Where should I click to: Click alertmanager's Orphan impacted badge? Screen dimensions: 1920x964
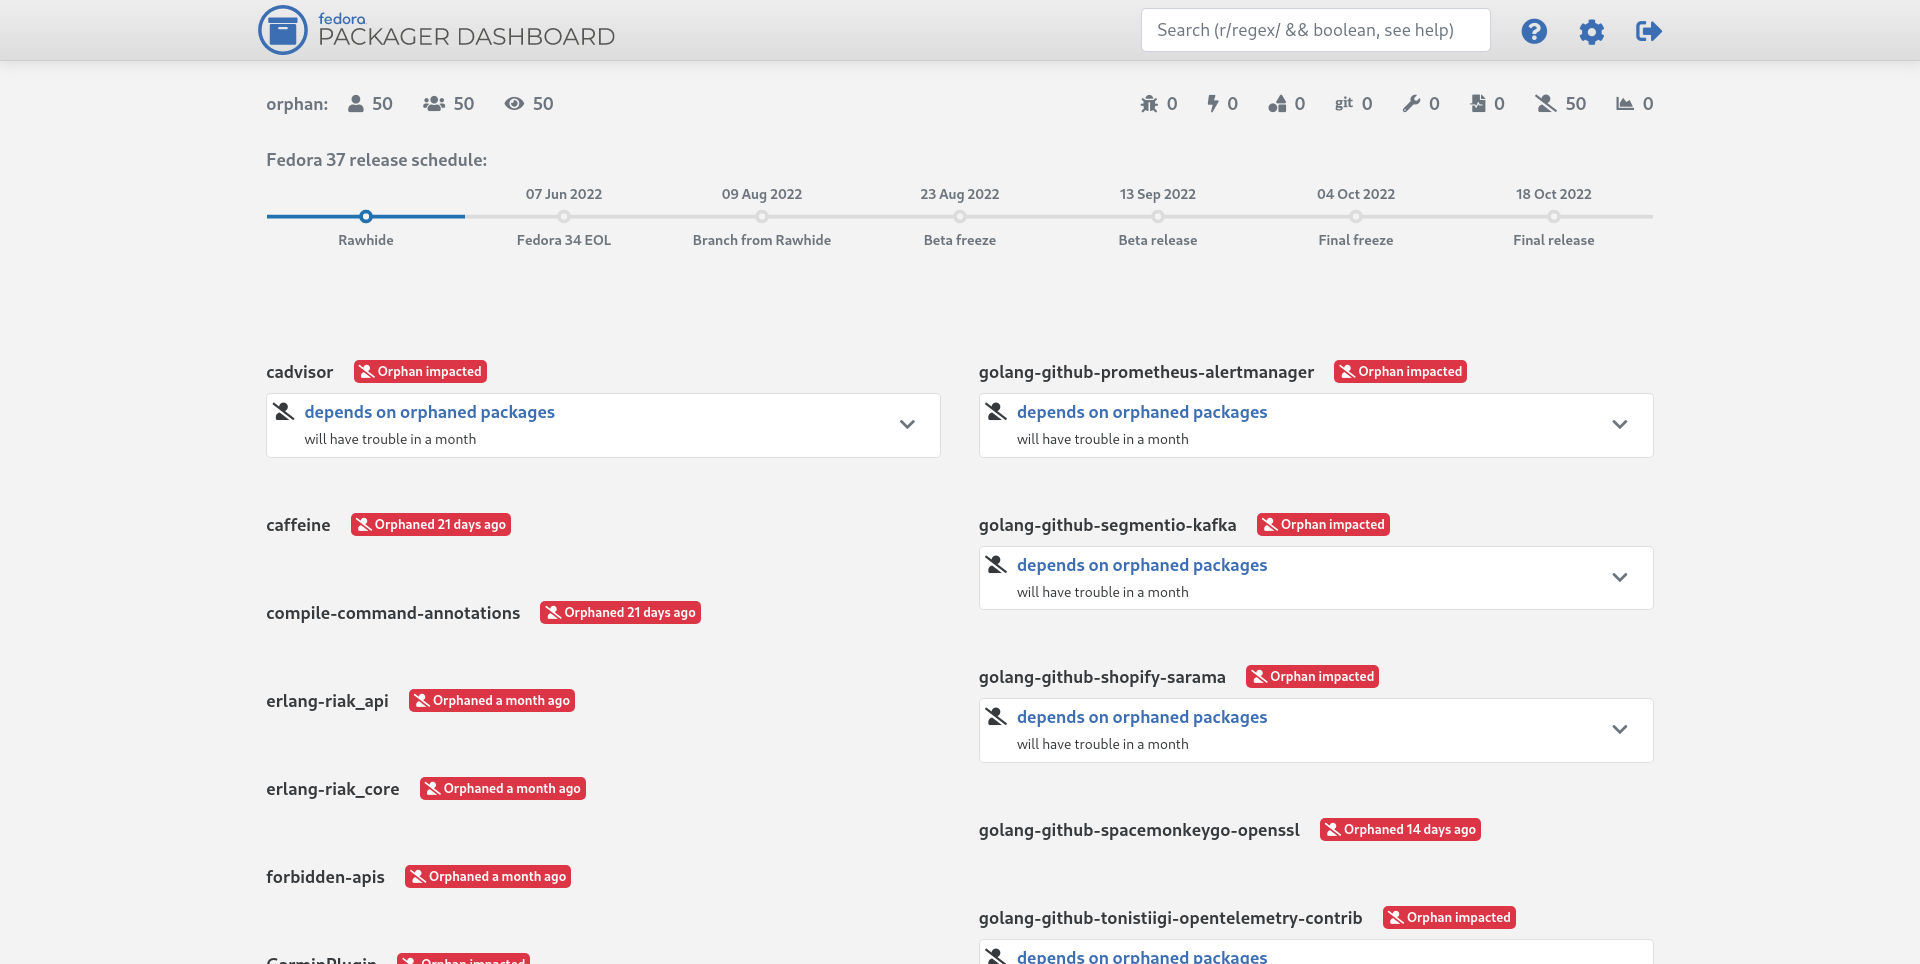click(1401, 372)
